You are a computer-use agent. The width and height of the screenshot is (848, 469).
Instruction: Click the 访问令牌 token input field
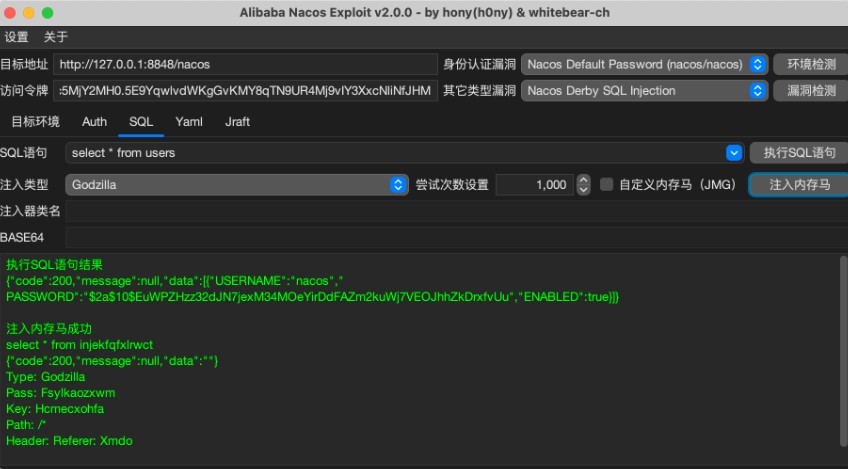[246, 90]
